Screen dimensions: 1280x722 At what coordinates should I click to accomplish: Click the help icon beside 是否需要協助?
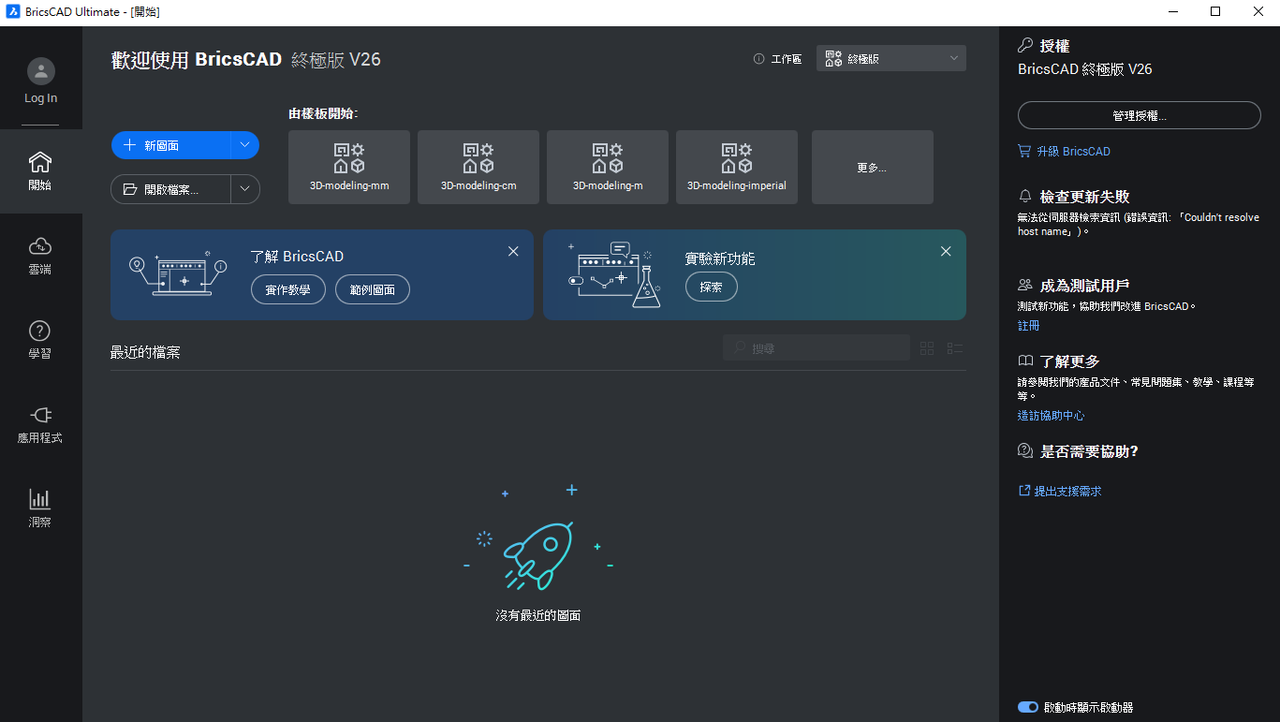(x=1025, y=451)
